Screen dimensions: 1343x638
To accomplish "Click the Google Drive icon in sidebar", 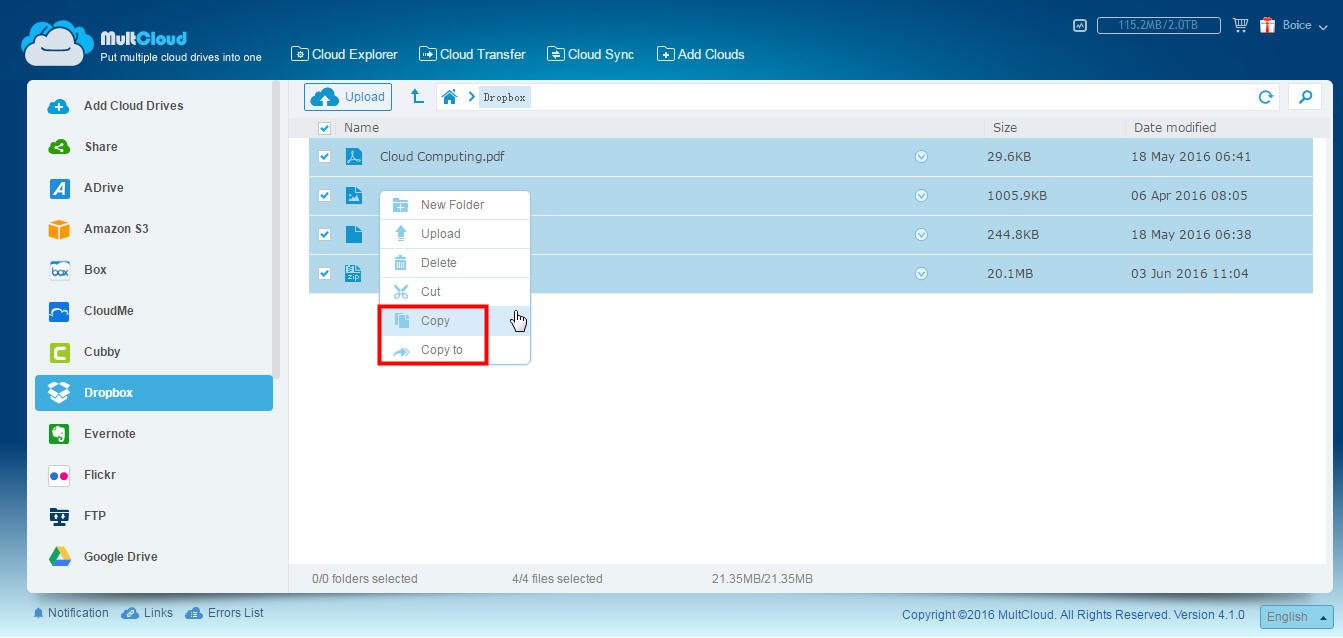I will pyautogui.click(x=59, y=557).
